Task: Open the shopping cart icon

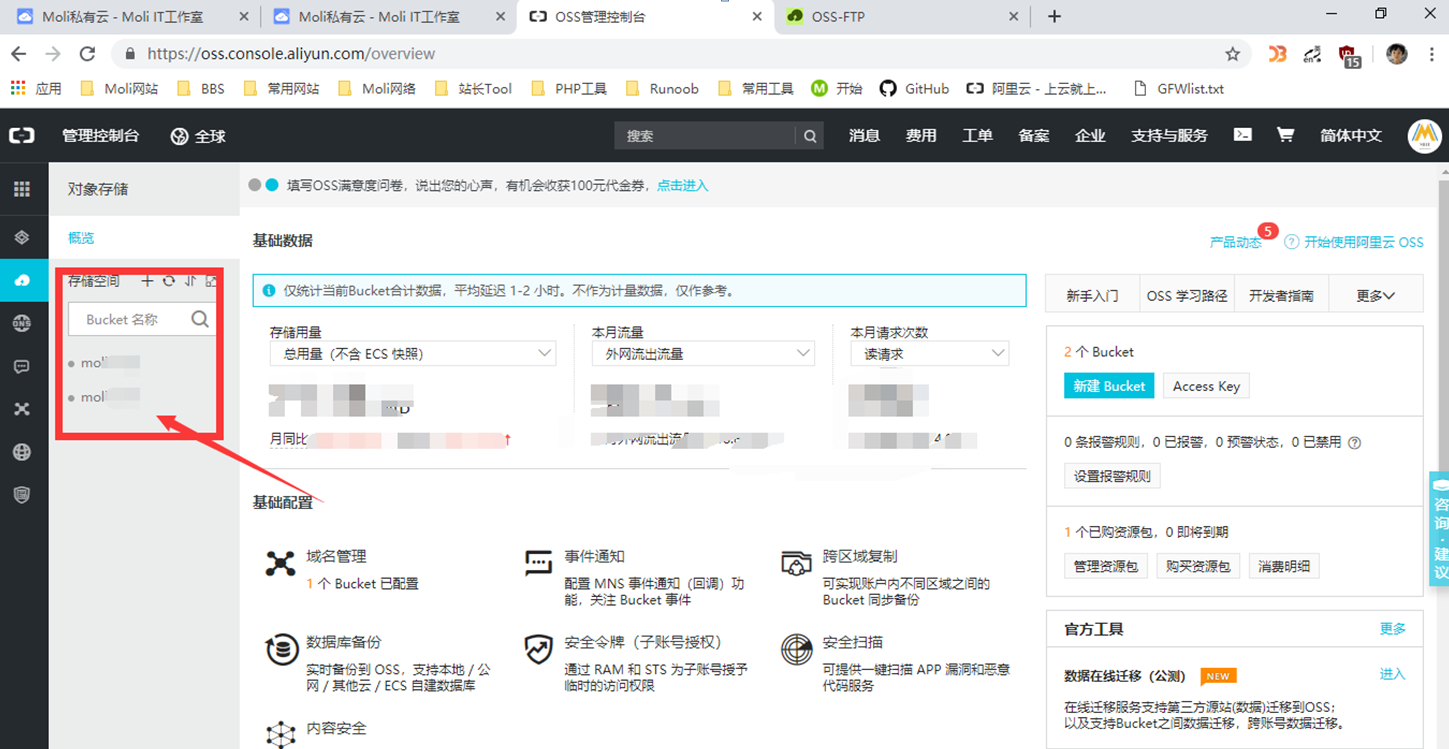Action: click(x=1286, y=134)
